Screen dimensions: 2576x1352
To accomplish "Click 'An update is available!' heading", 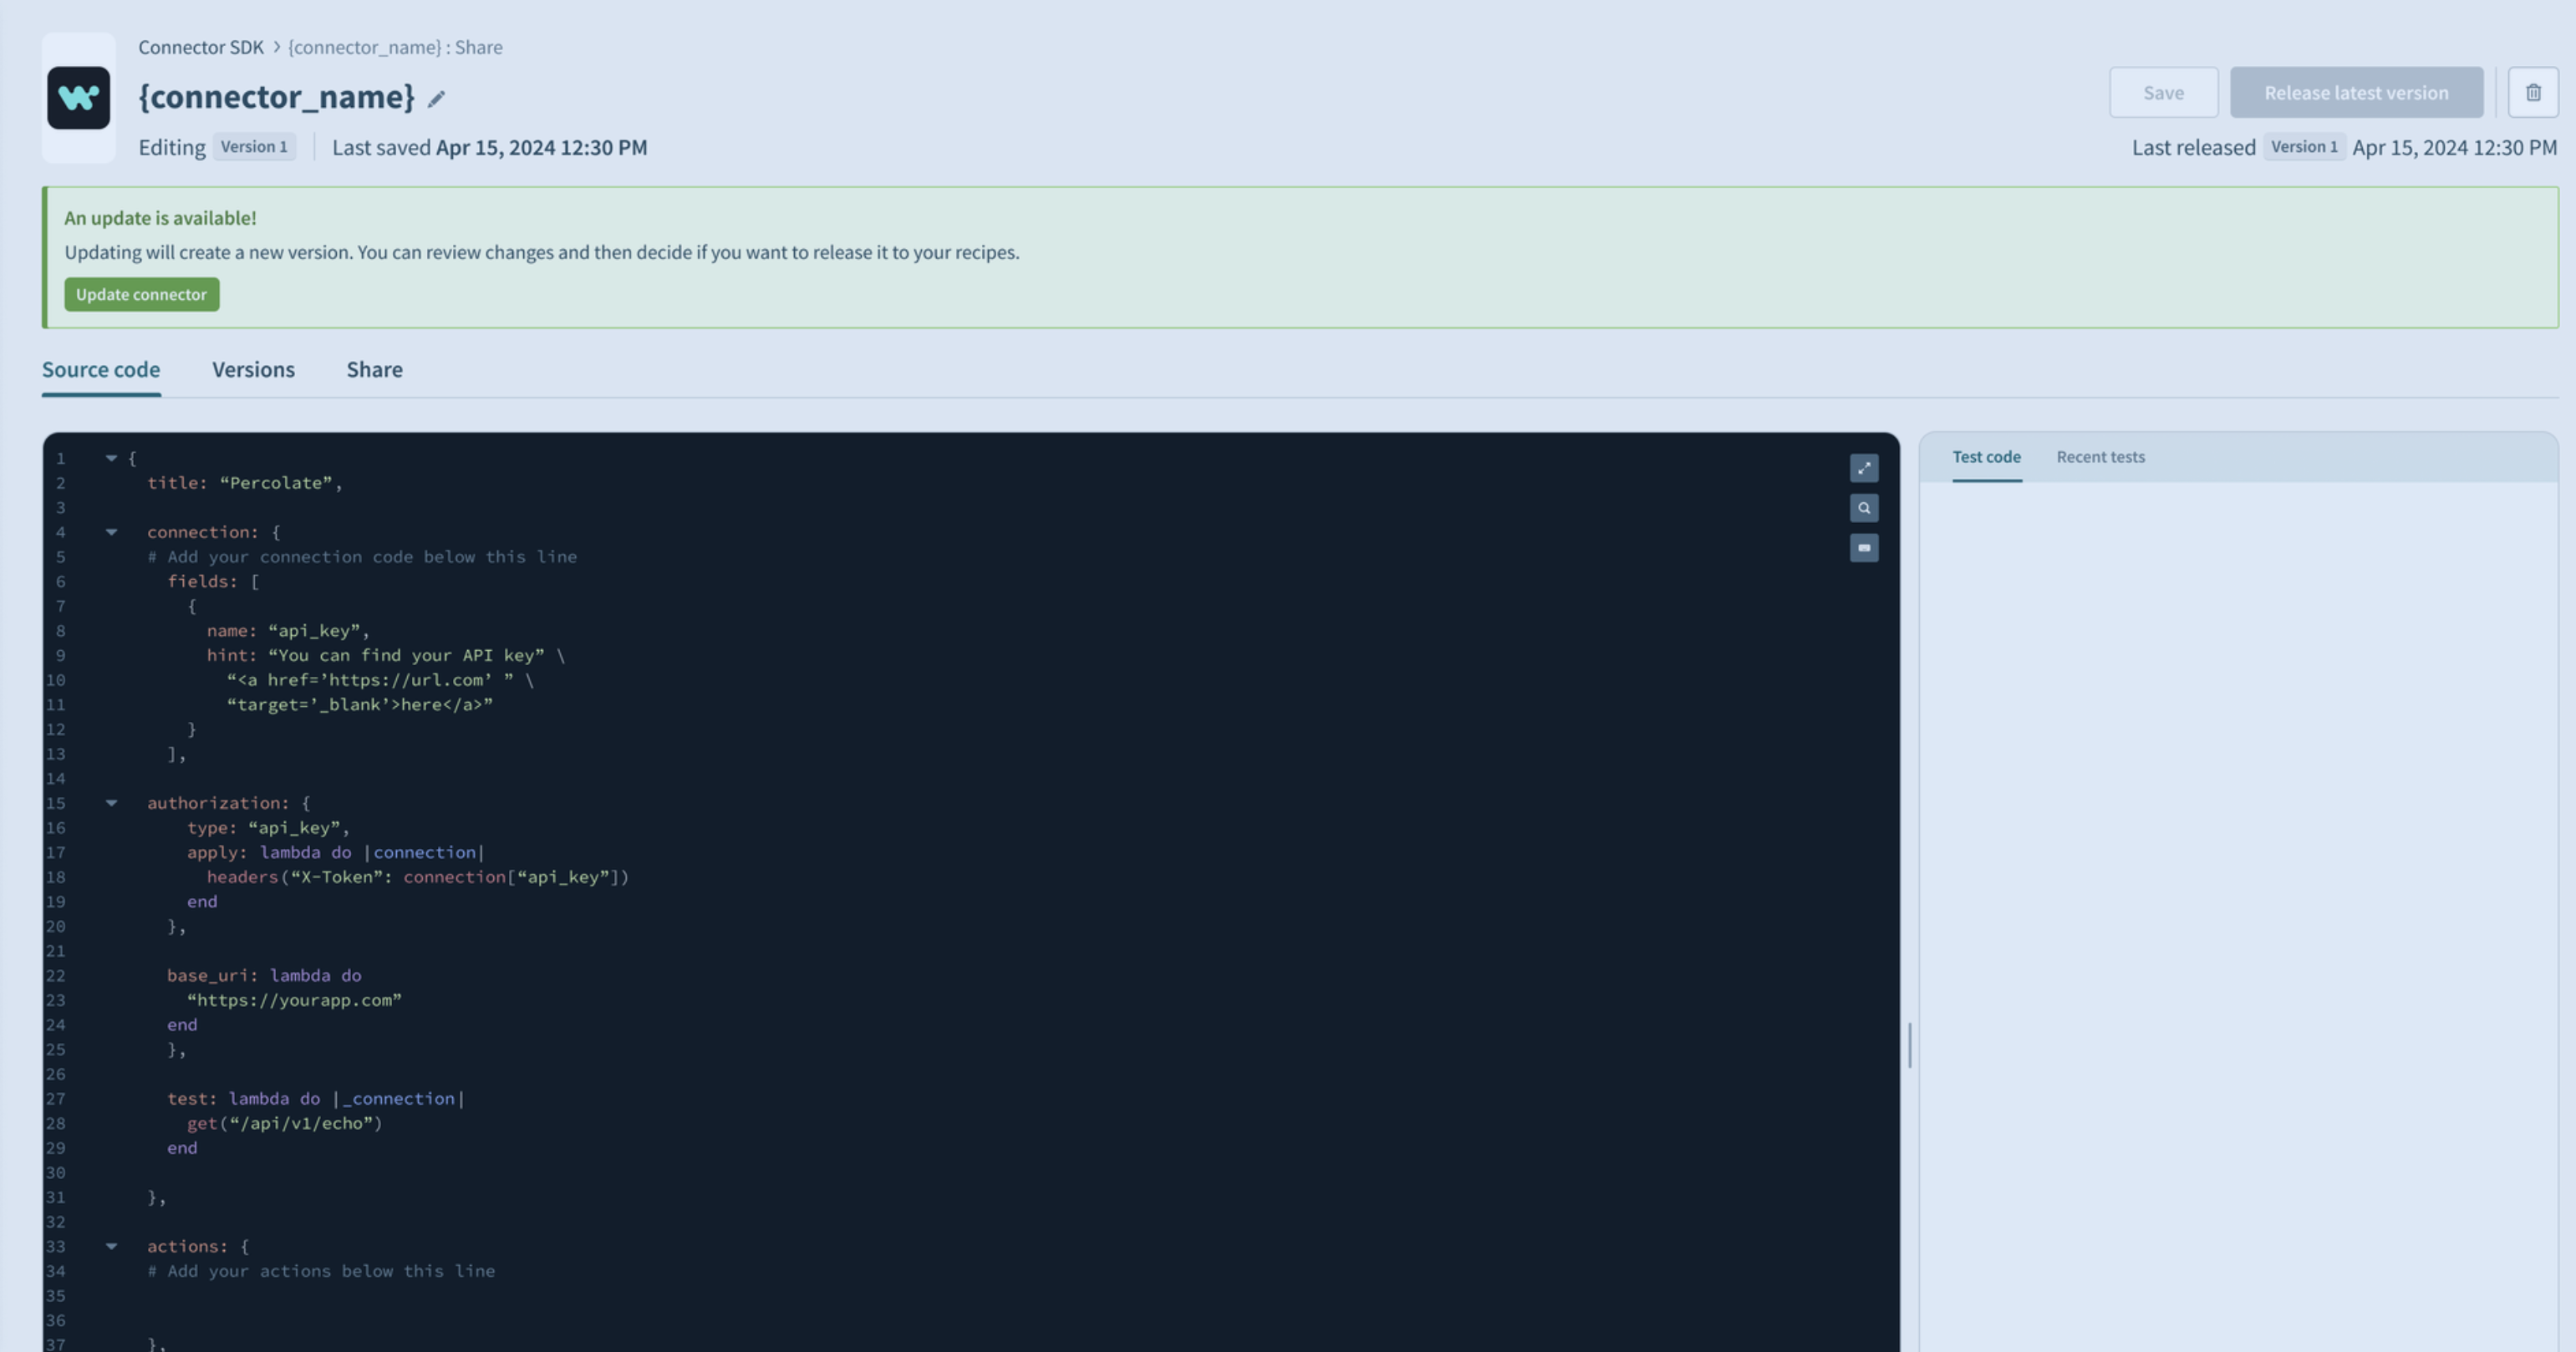I will point(160,218).
